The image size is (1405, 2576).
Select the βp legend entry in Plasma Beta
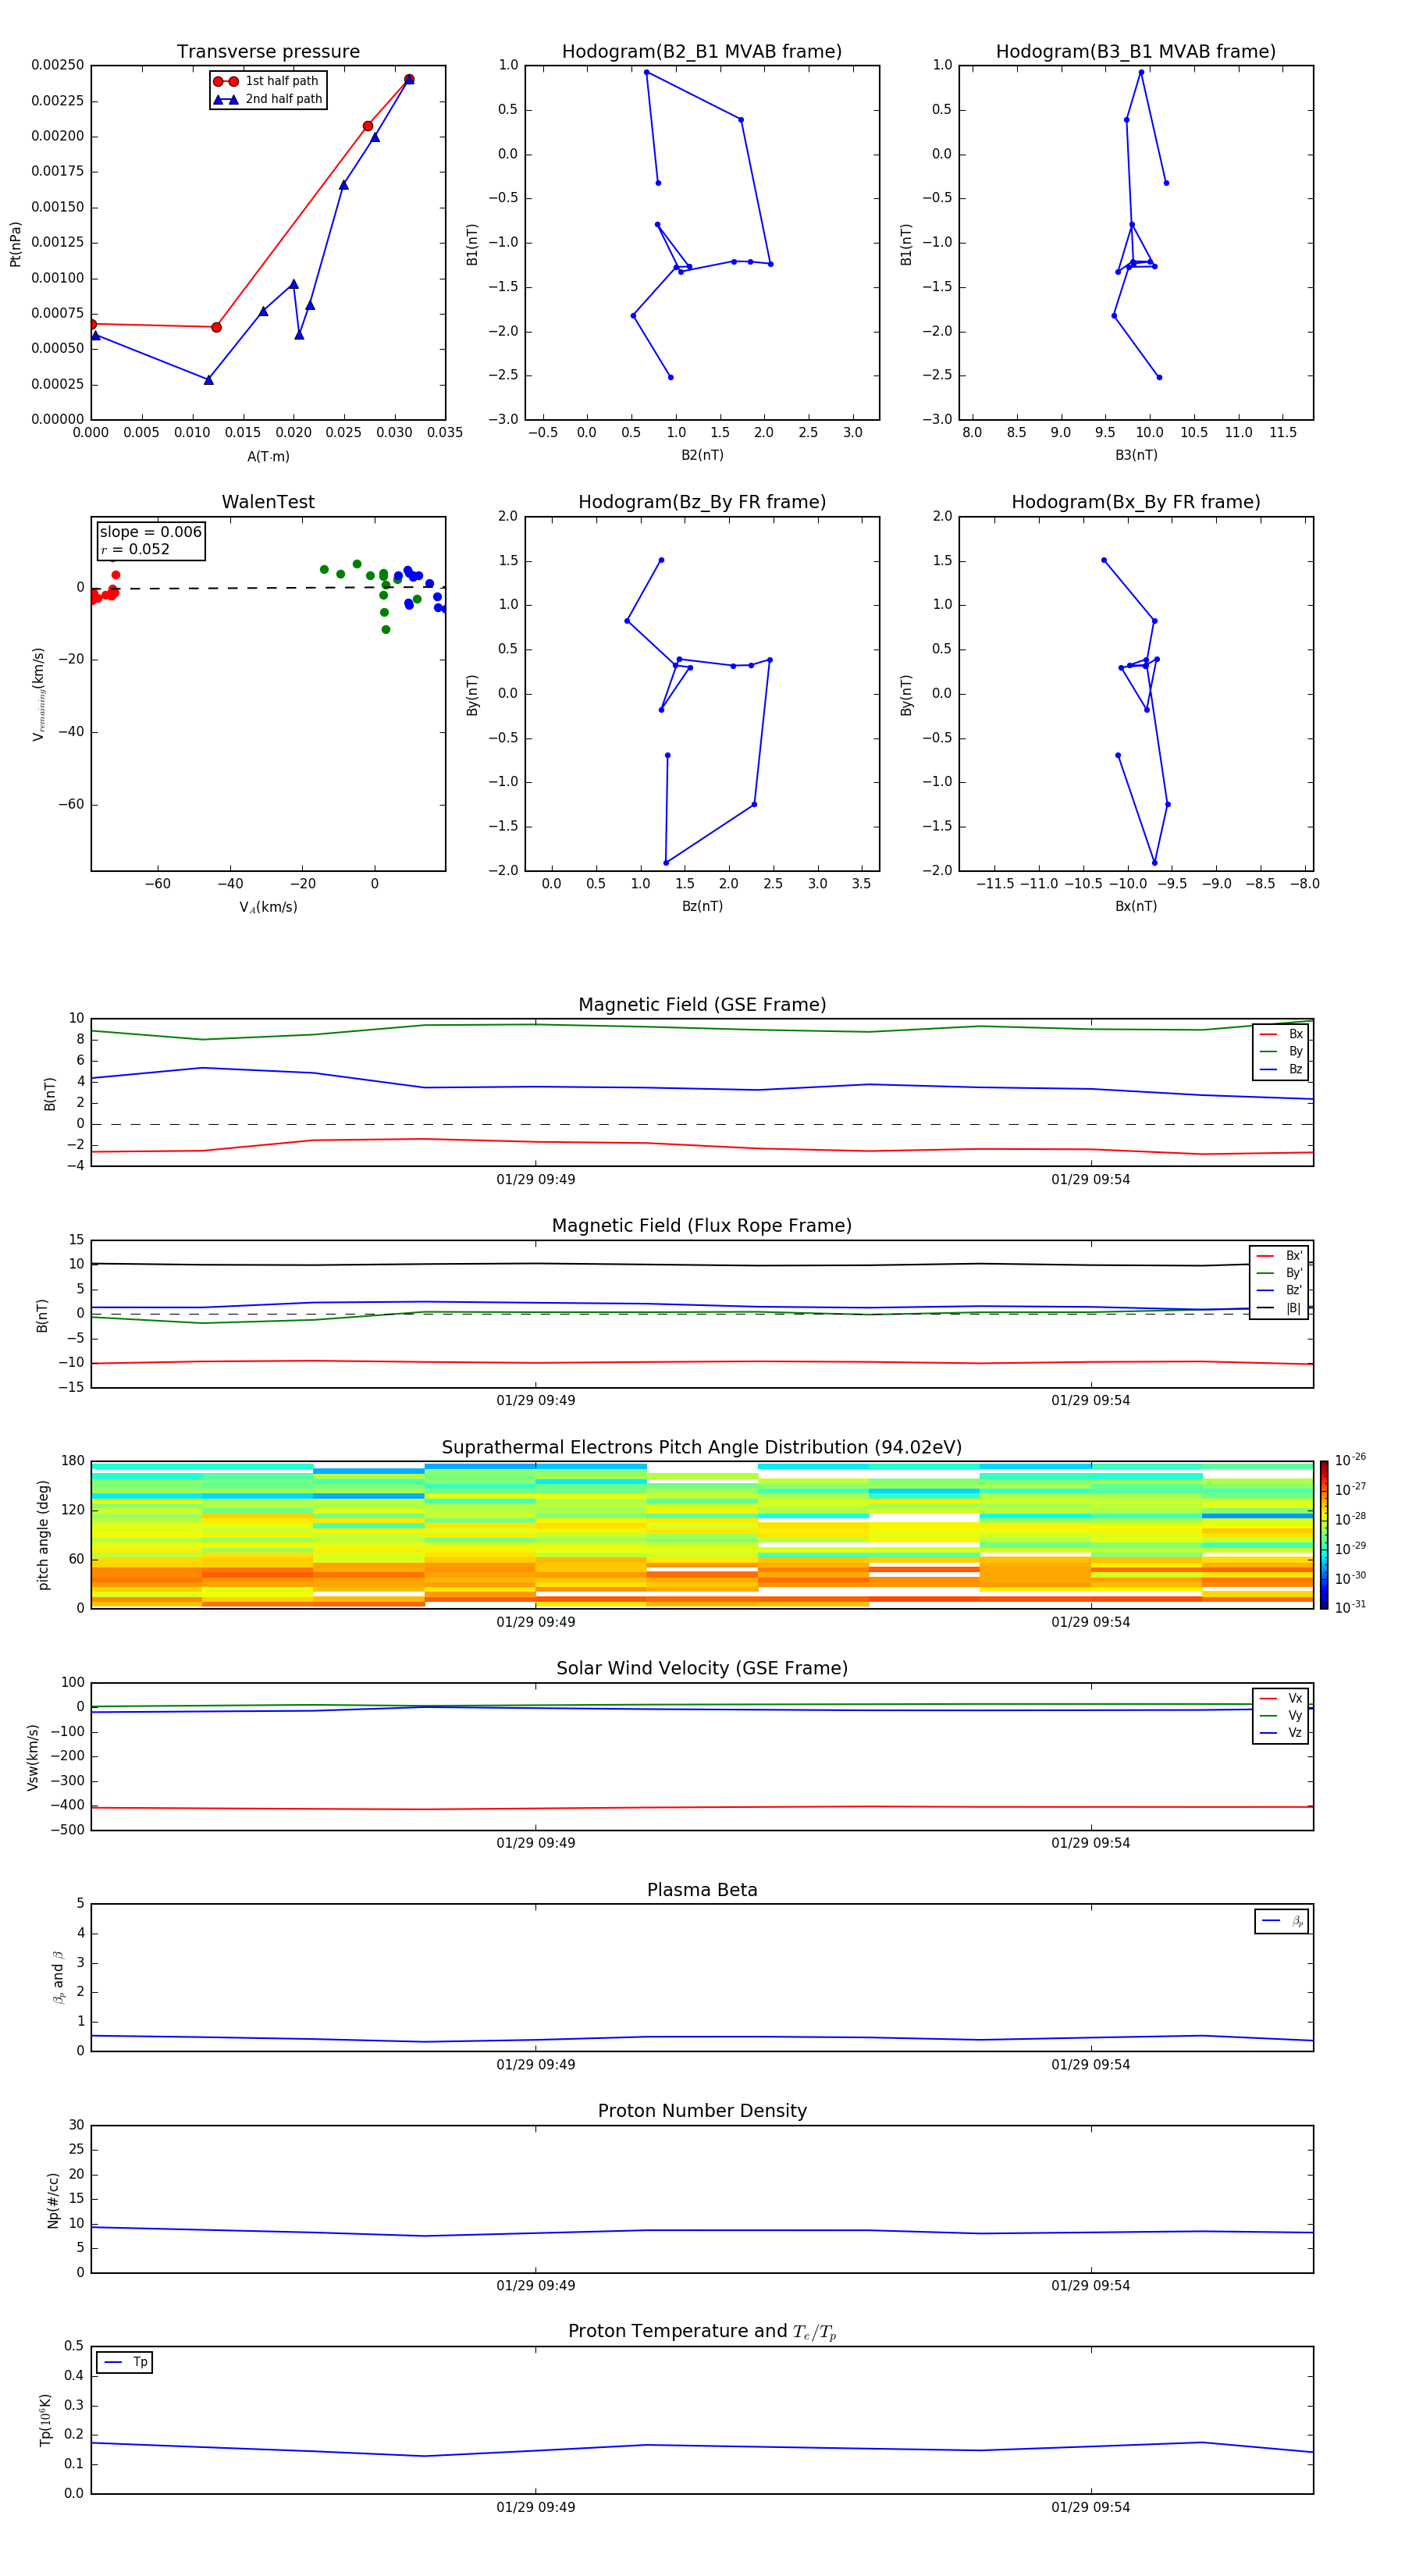tap(1282, 1921)
